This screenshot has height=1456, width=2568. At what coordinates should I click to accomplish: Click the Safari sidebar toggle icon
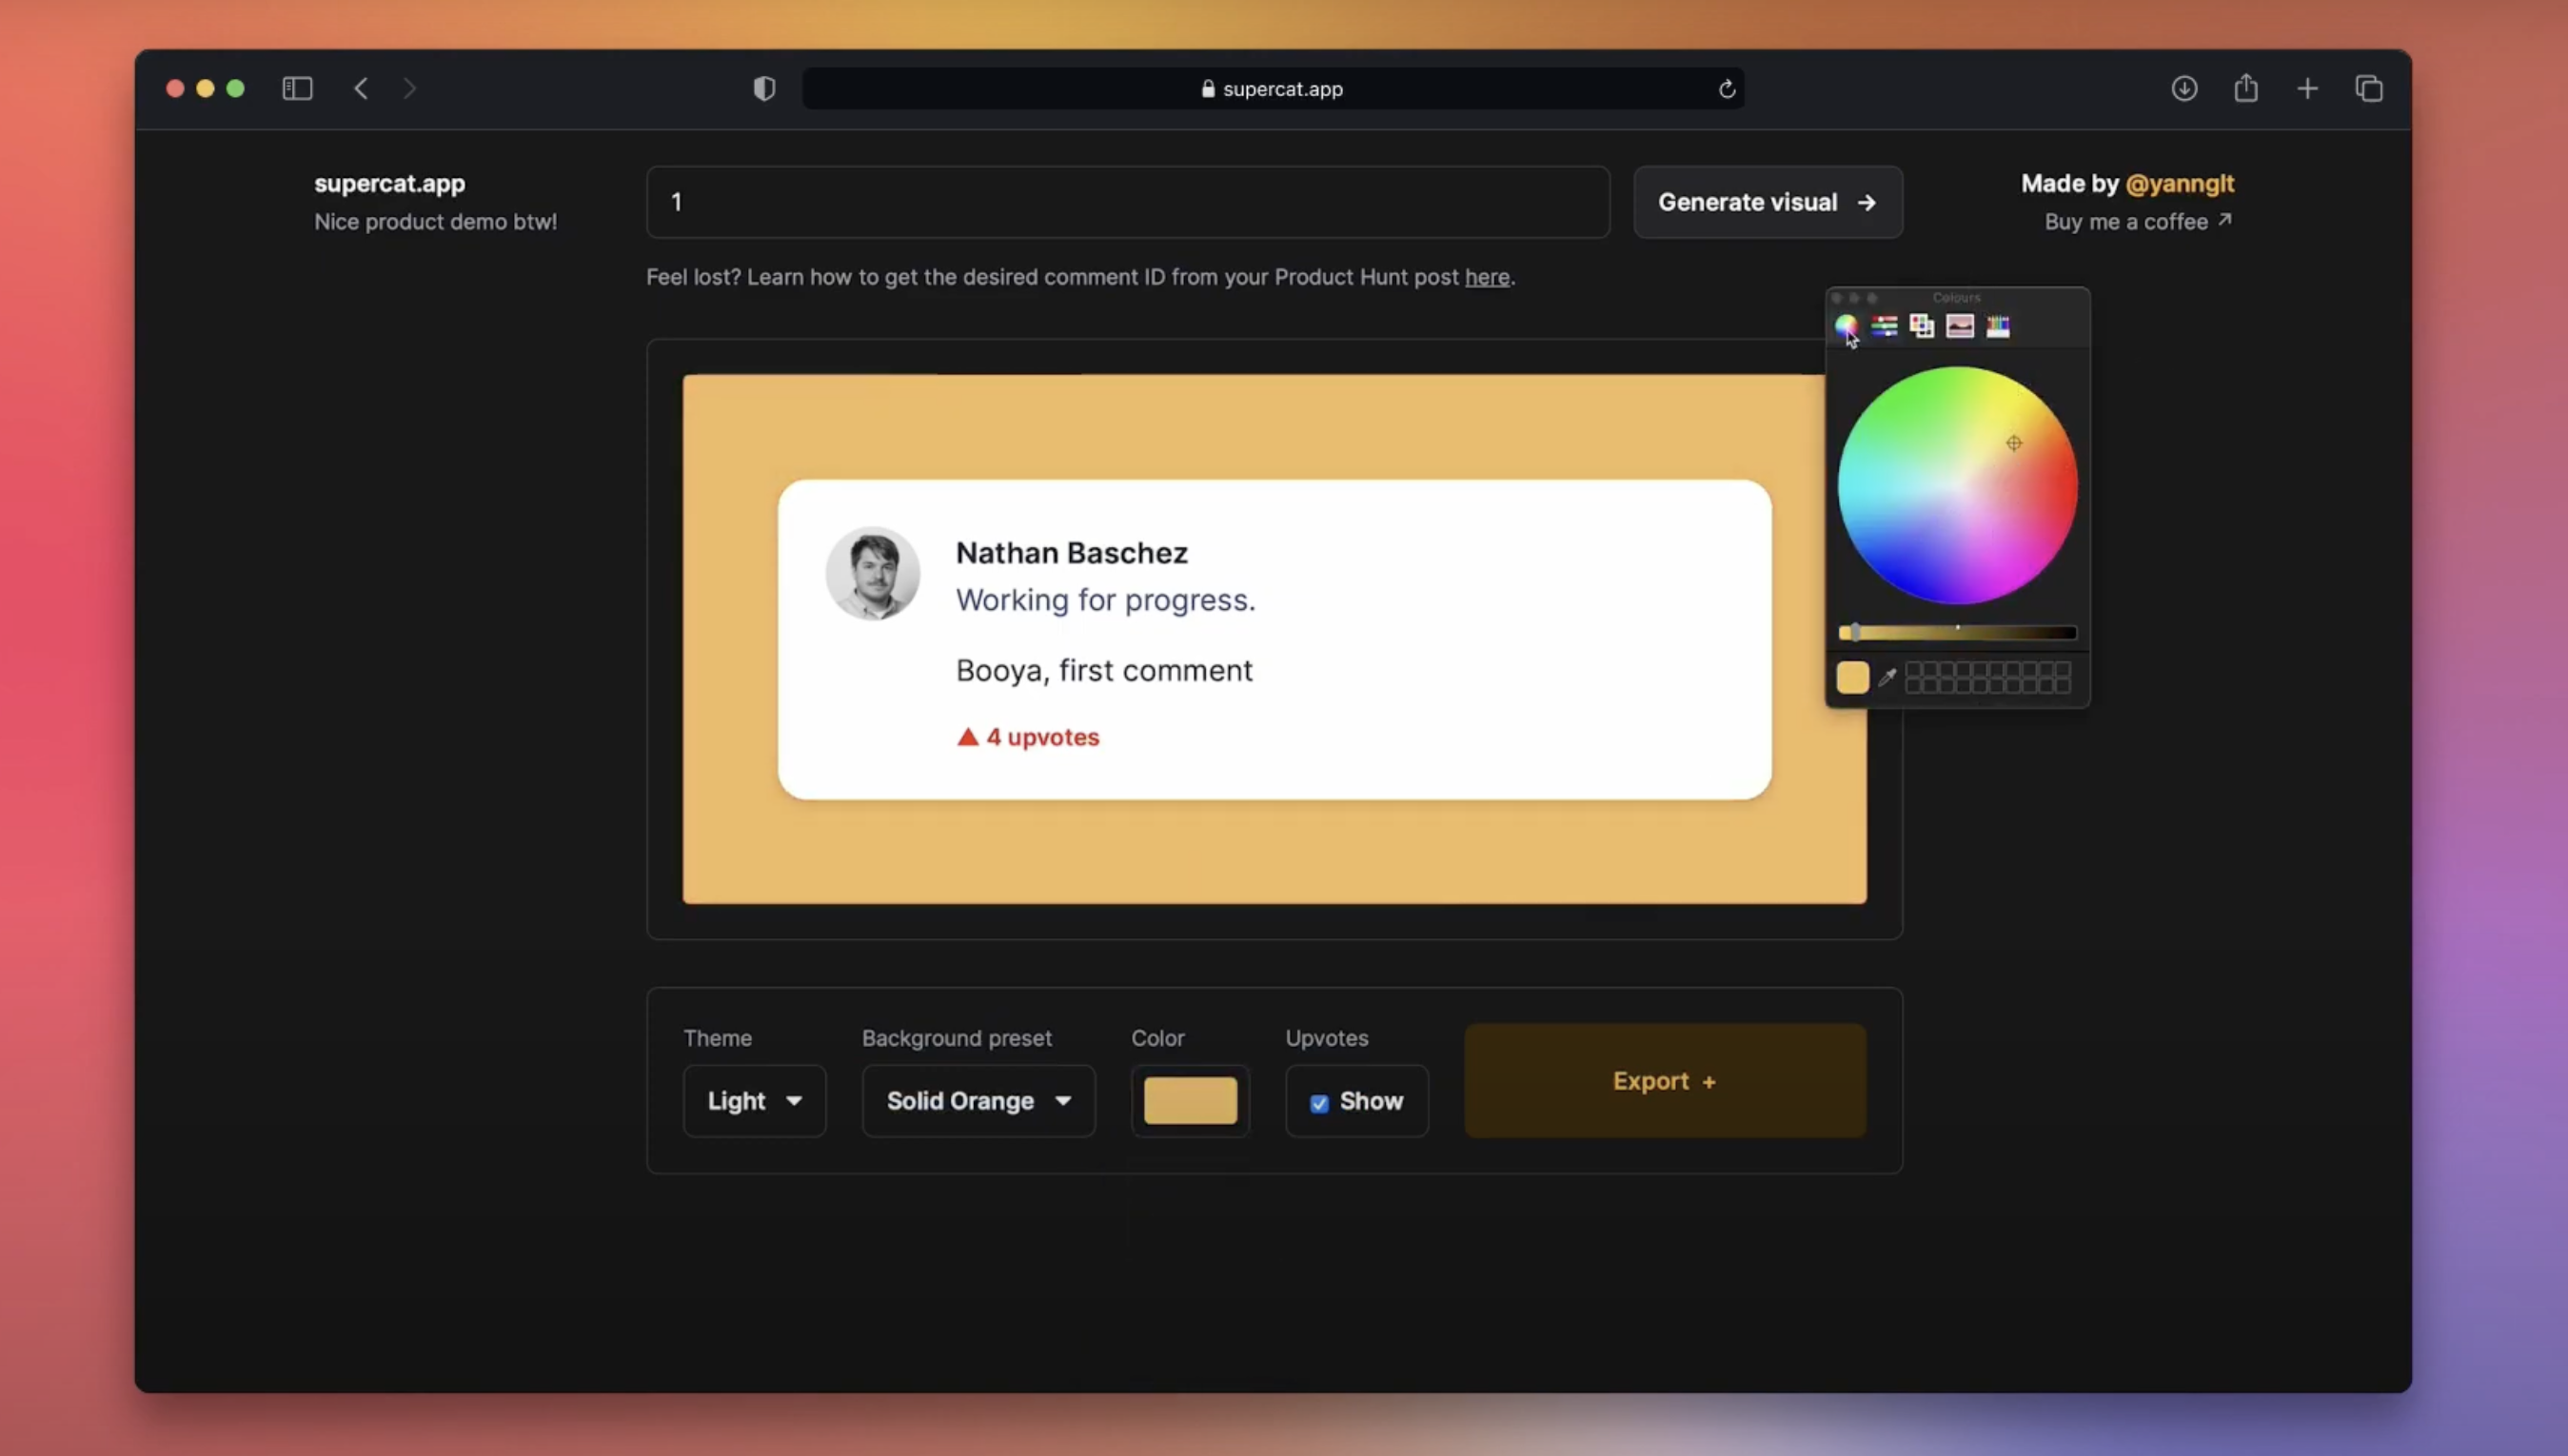pos(297,89)
